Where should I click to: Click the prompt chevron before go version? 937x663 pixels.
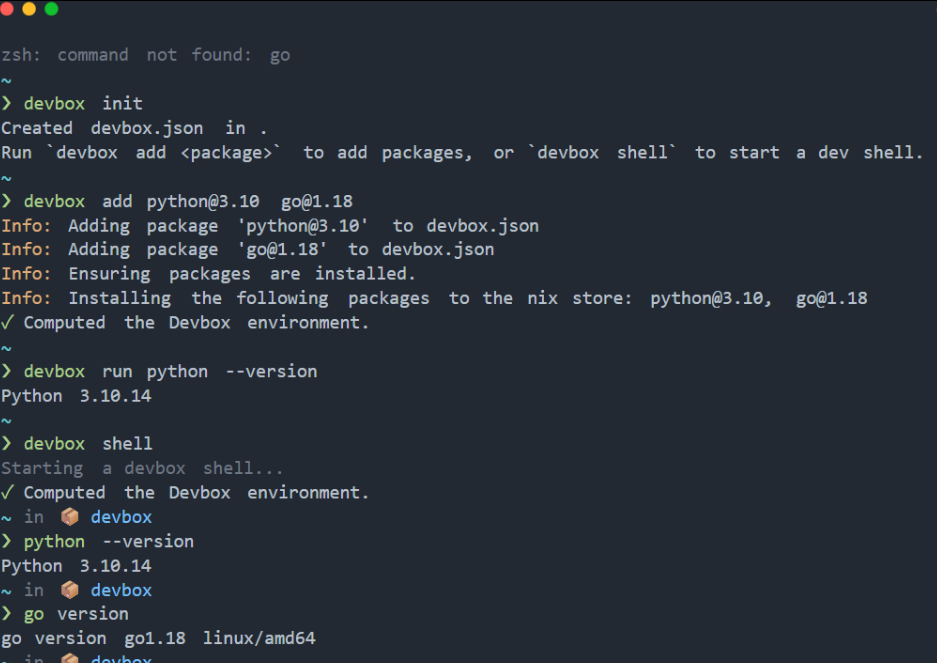[7, 614]
